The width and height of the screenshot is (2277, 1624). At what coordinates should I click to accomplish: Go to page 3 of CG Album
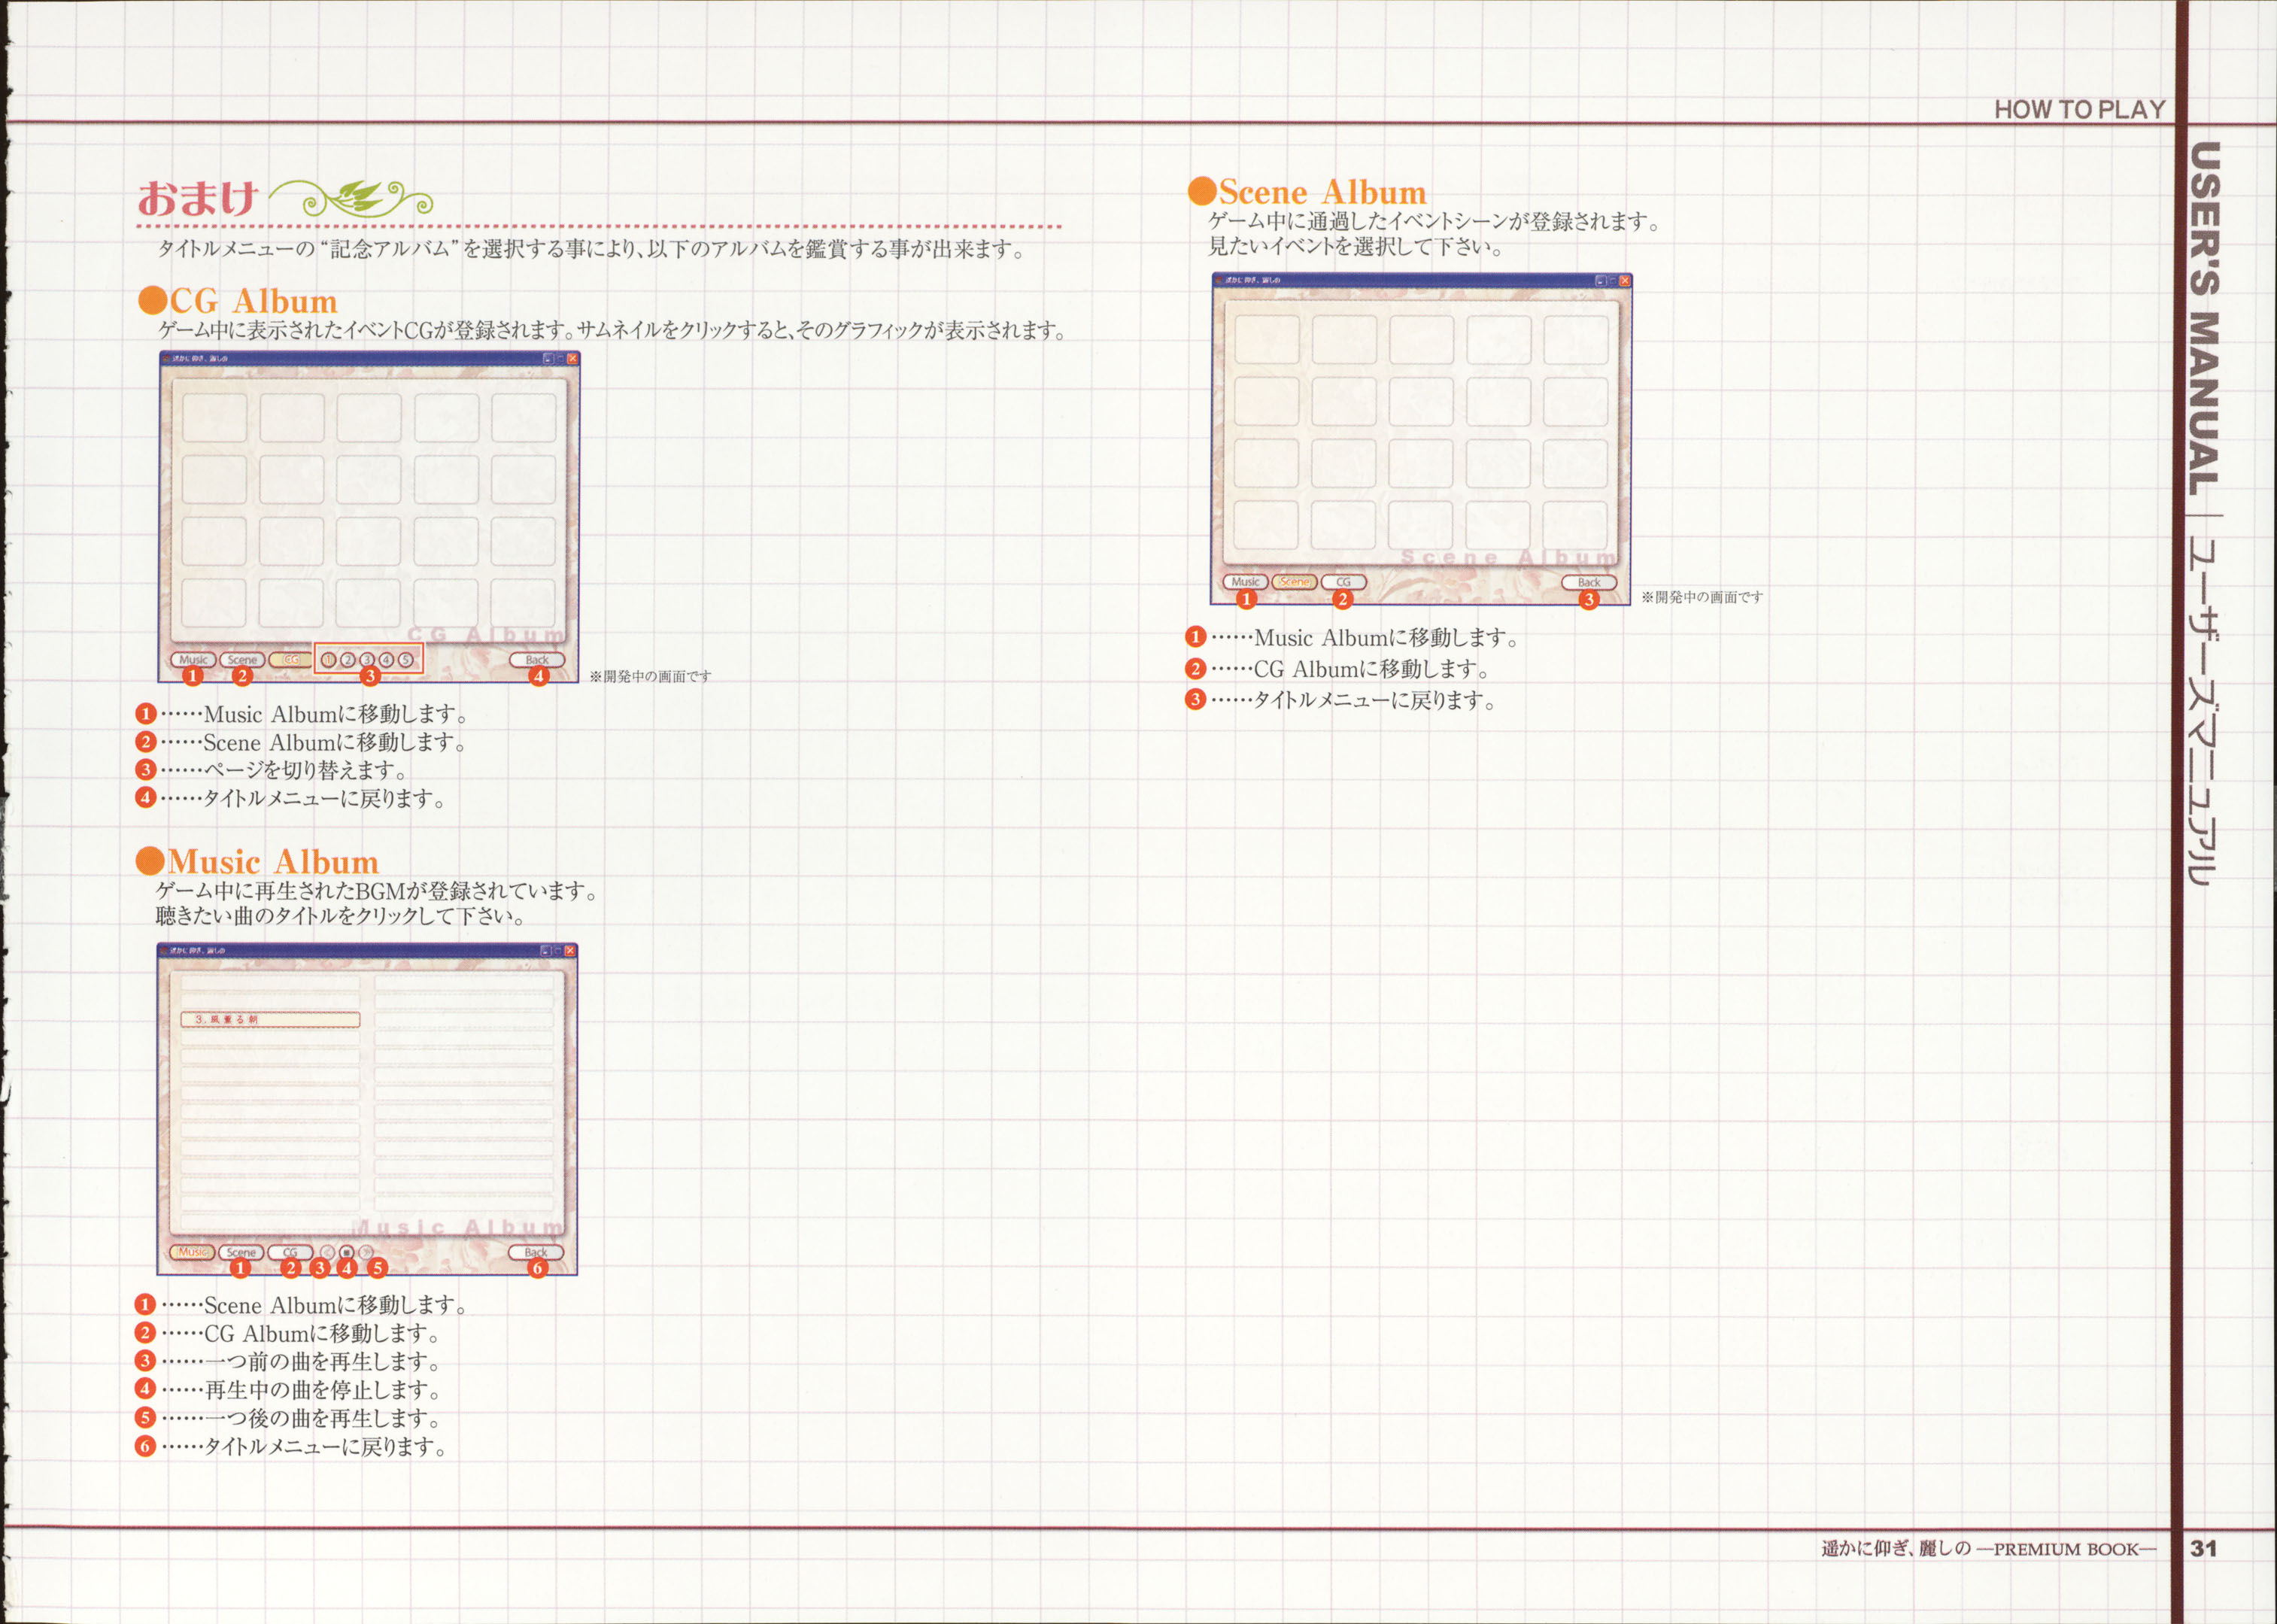click(x=367, y=660)
